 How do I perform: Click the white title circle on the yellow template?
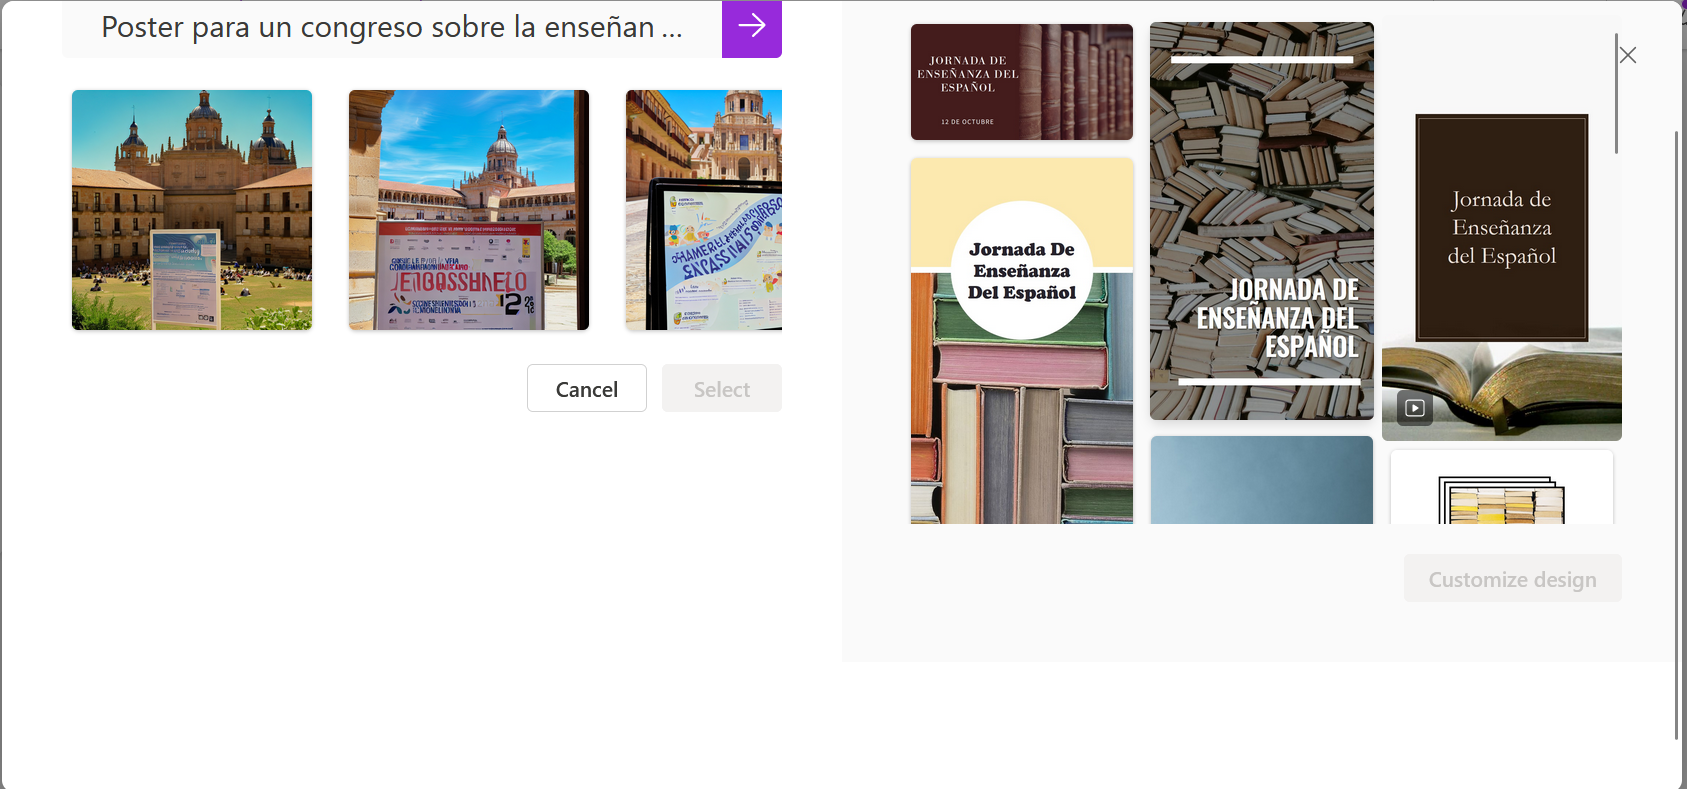pyautogui.click(x=1021, y=271)
